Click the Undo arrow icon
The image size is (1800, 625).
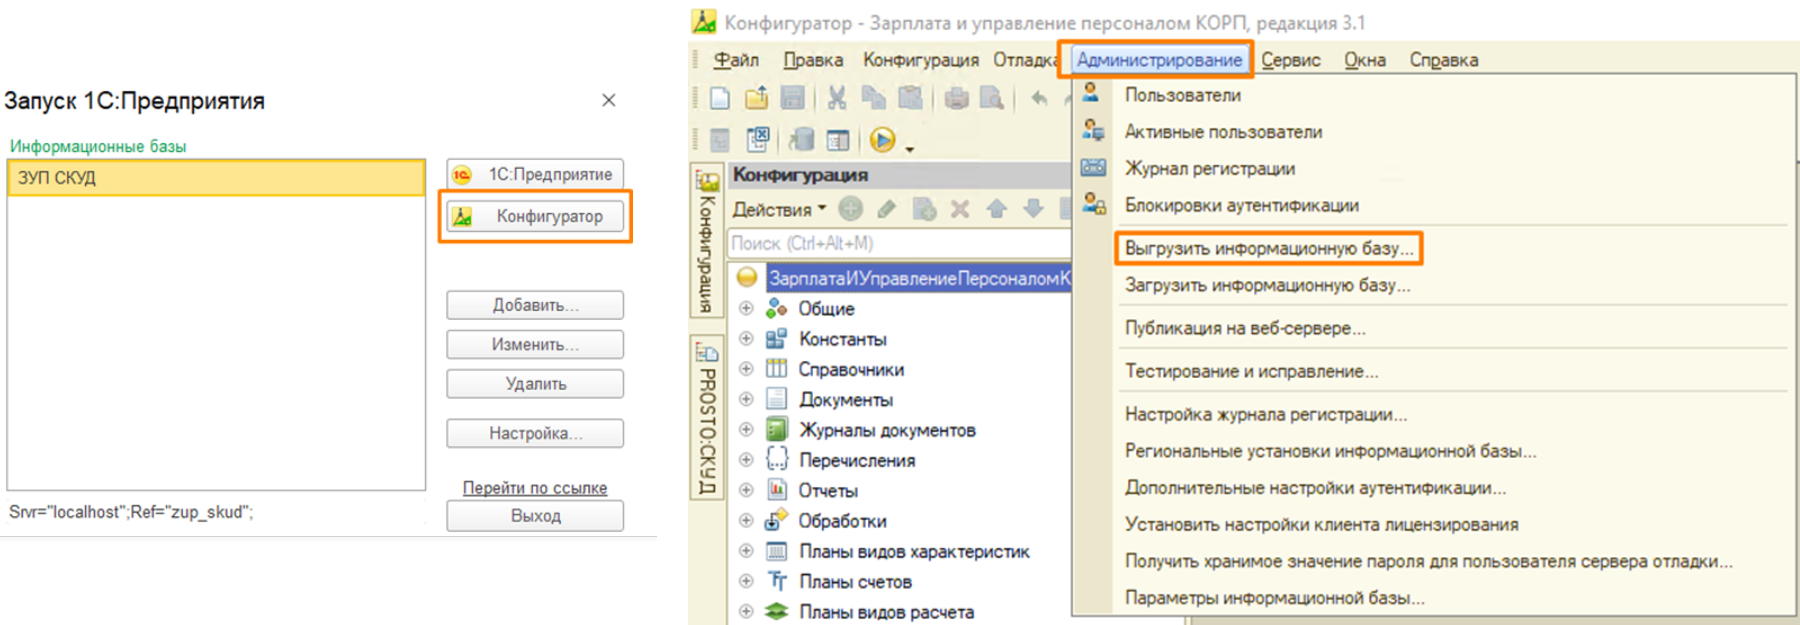click(x=1040, y=98)
